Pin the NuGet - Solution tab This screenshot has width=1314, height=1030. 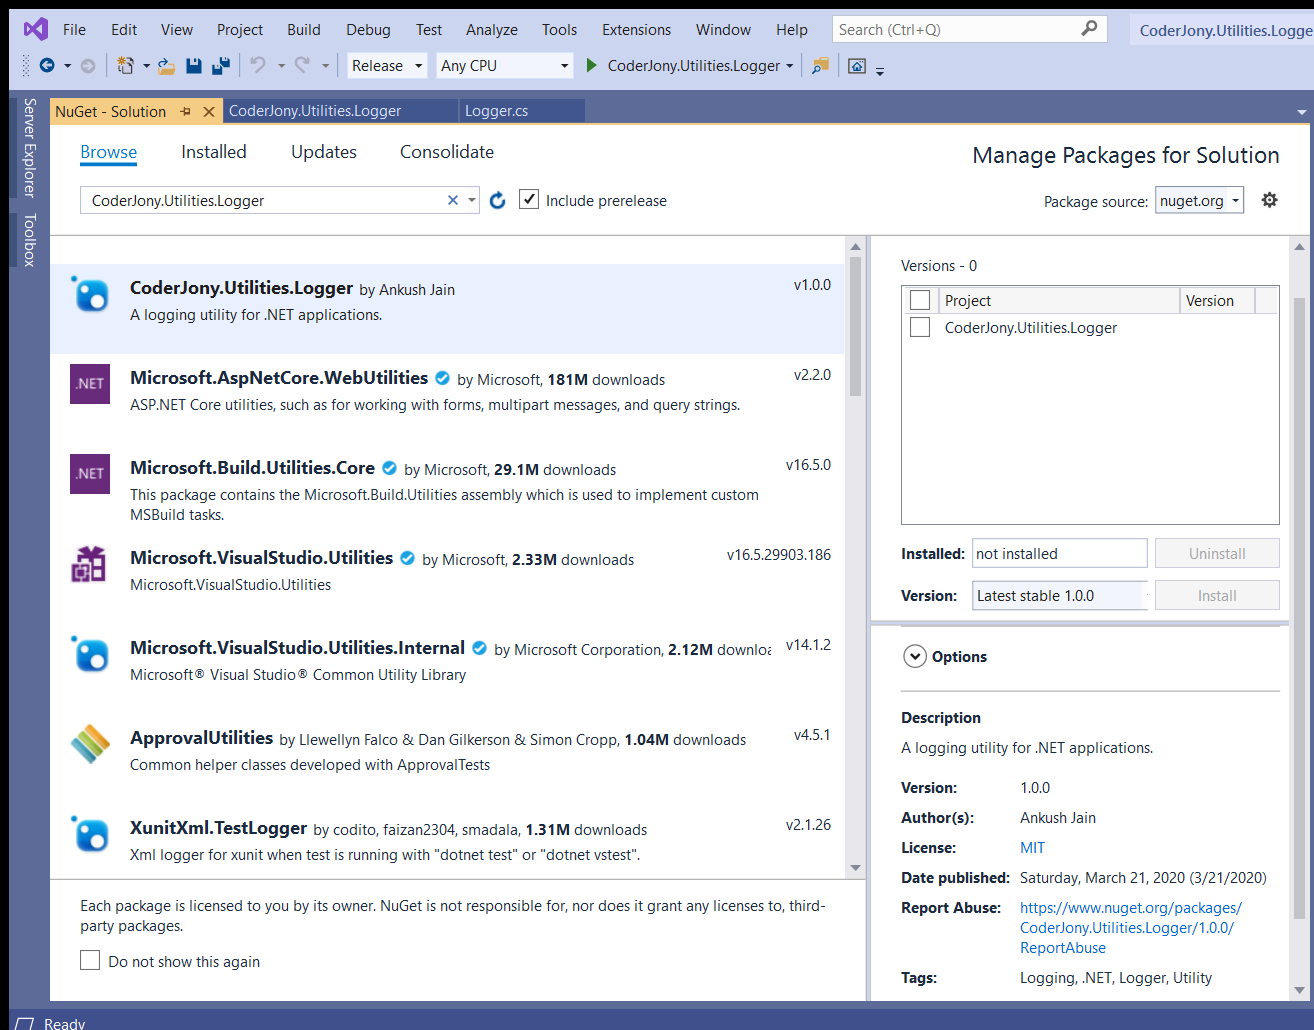(x=185, y=112)
